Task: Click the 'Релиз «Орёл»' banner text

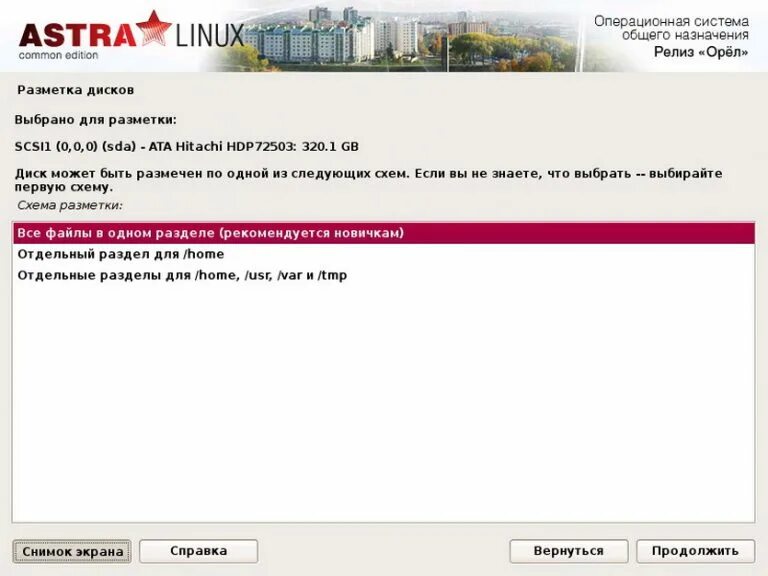Action: point(701,52)
